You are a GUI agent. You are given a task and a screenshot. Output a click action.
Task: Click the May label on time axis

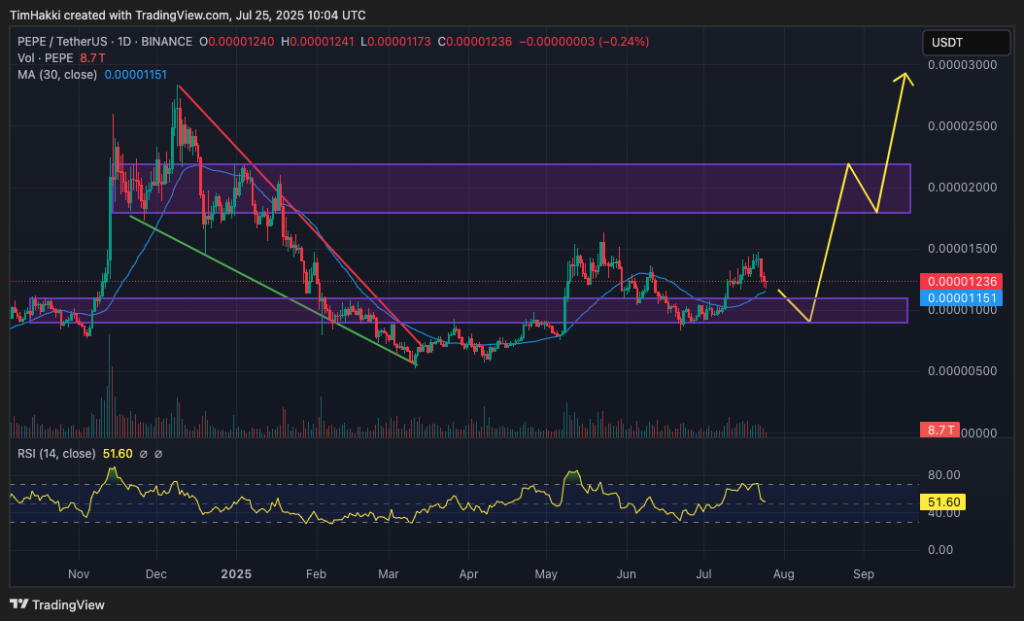[544, 575]
